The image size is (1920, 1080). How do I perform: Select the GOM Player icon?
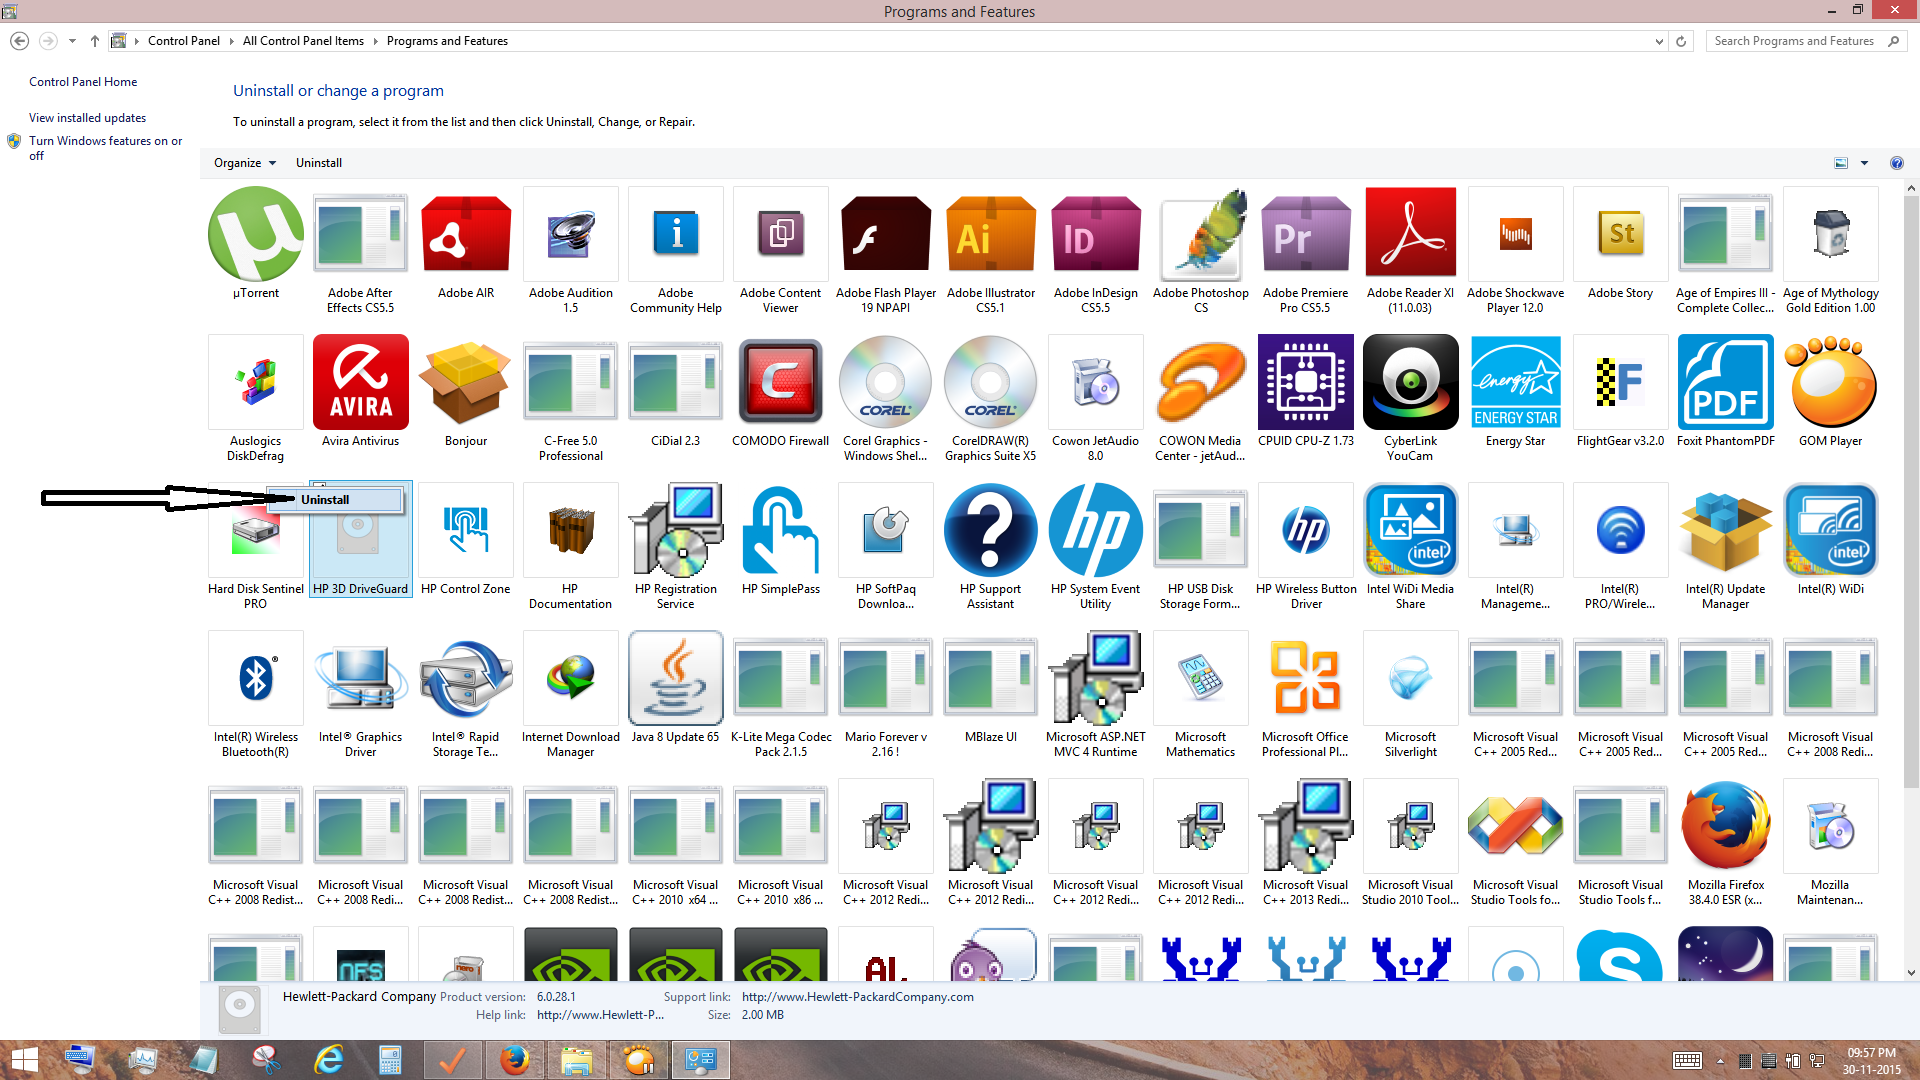tap(1830, 383)
